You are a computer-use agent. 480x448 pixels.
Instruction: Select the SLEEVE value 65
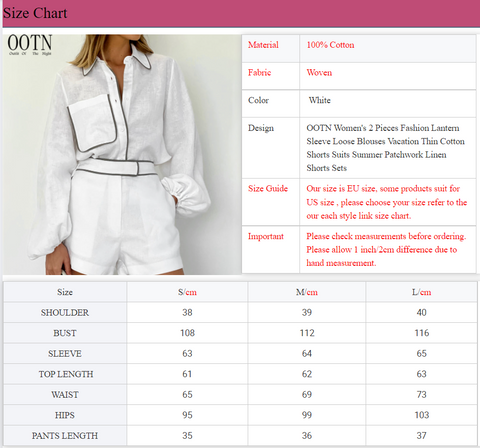pos(421,353)
